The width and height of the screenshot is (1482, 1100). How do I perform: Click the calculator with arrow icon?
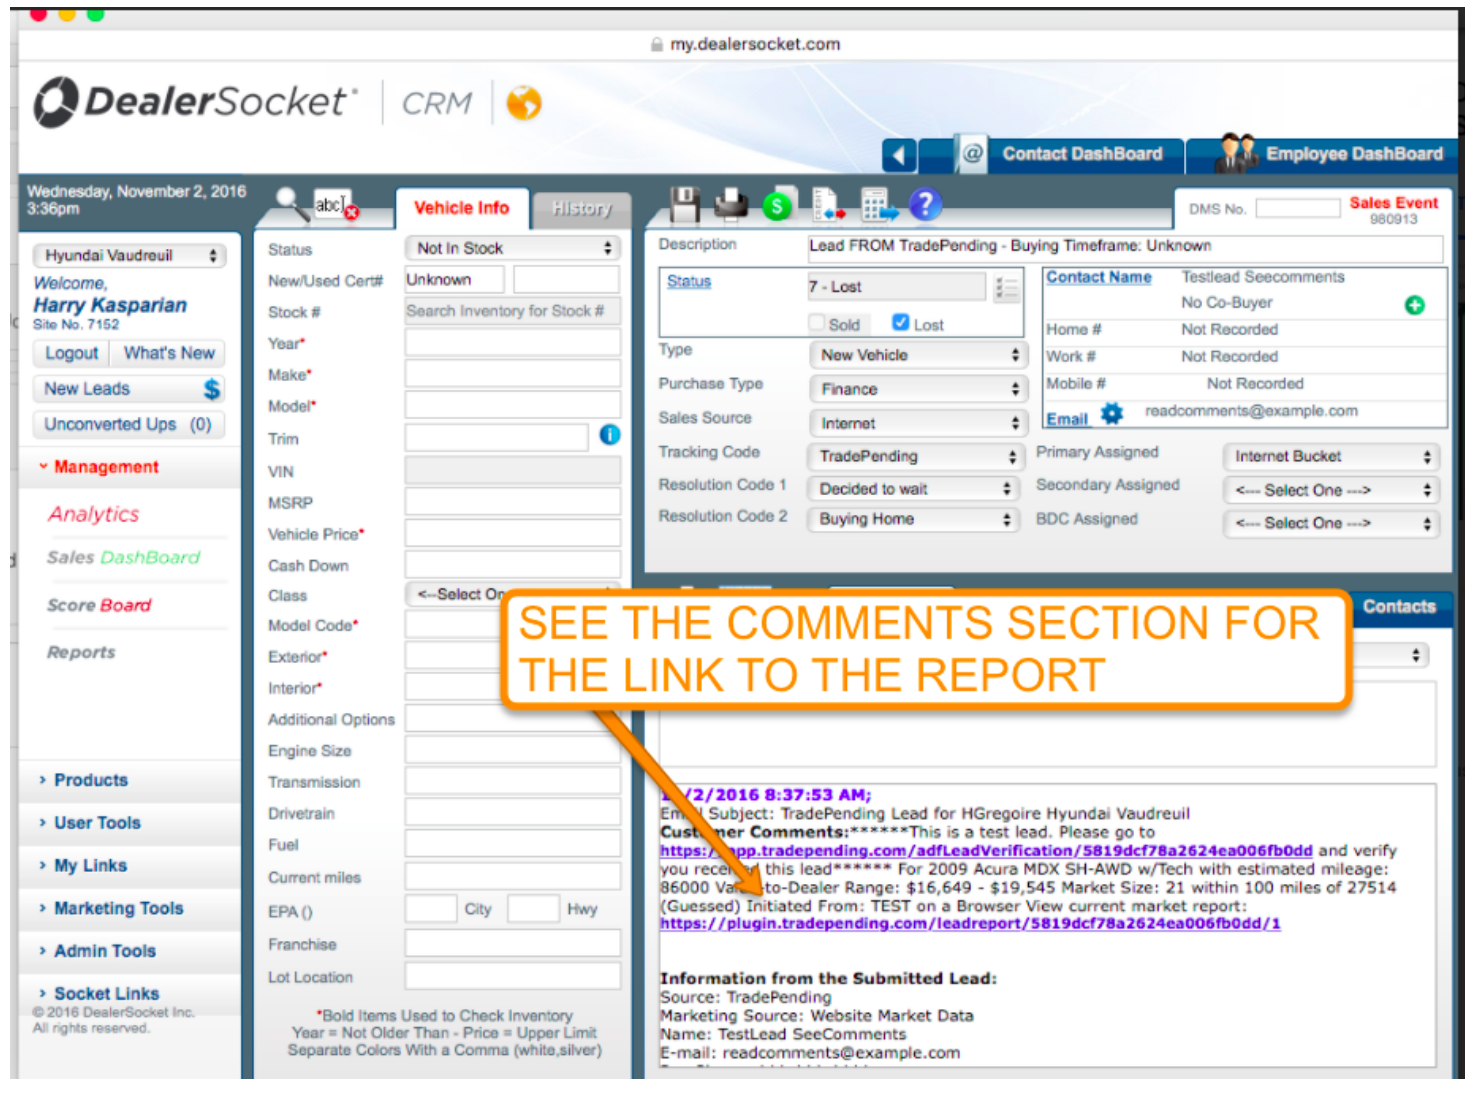coord(879,205)
